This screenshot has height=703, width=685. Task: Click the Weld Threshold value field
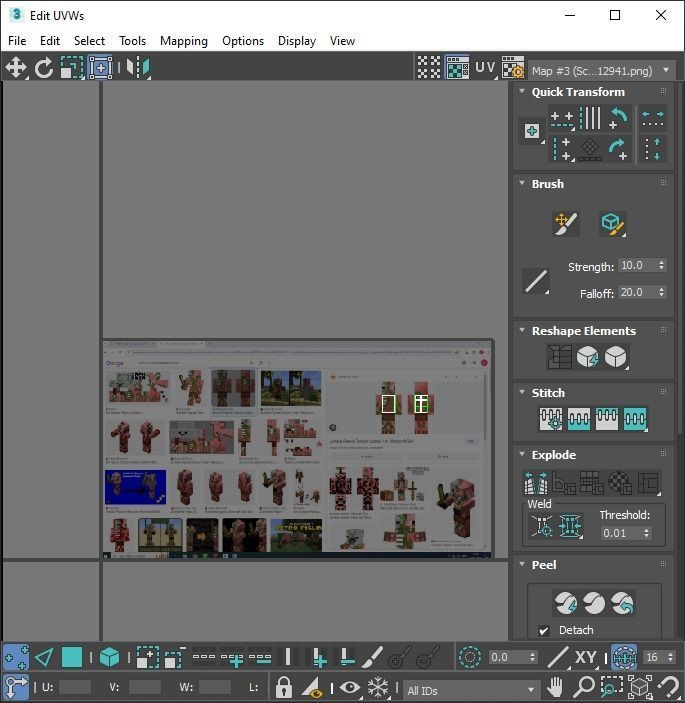tap(620, 533)
